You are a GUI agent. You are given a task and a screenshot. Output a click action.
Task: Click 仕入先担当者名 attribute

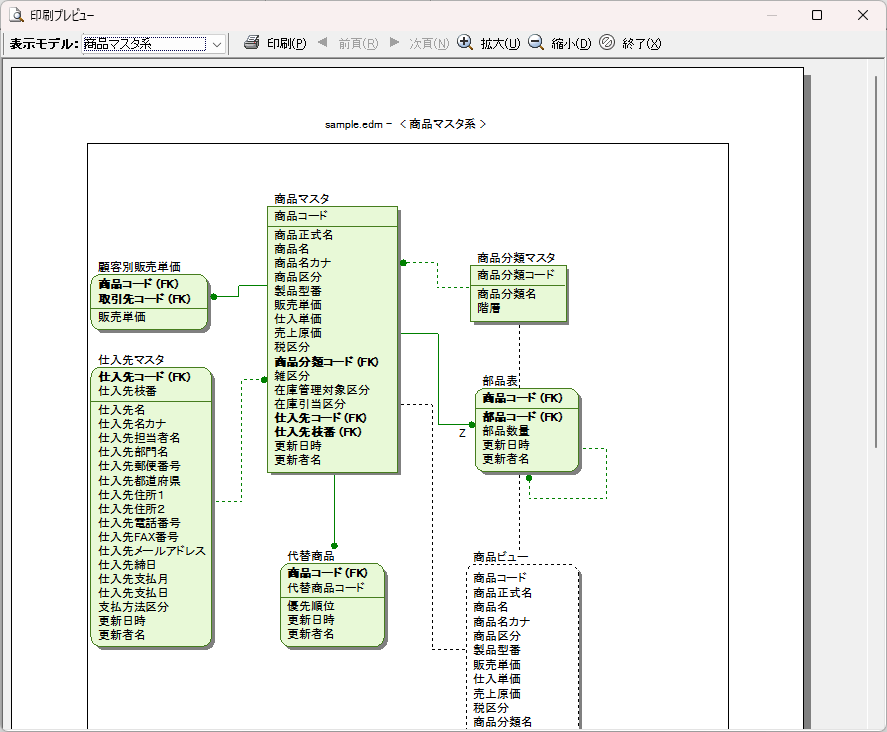[139, 438]
